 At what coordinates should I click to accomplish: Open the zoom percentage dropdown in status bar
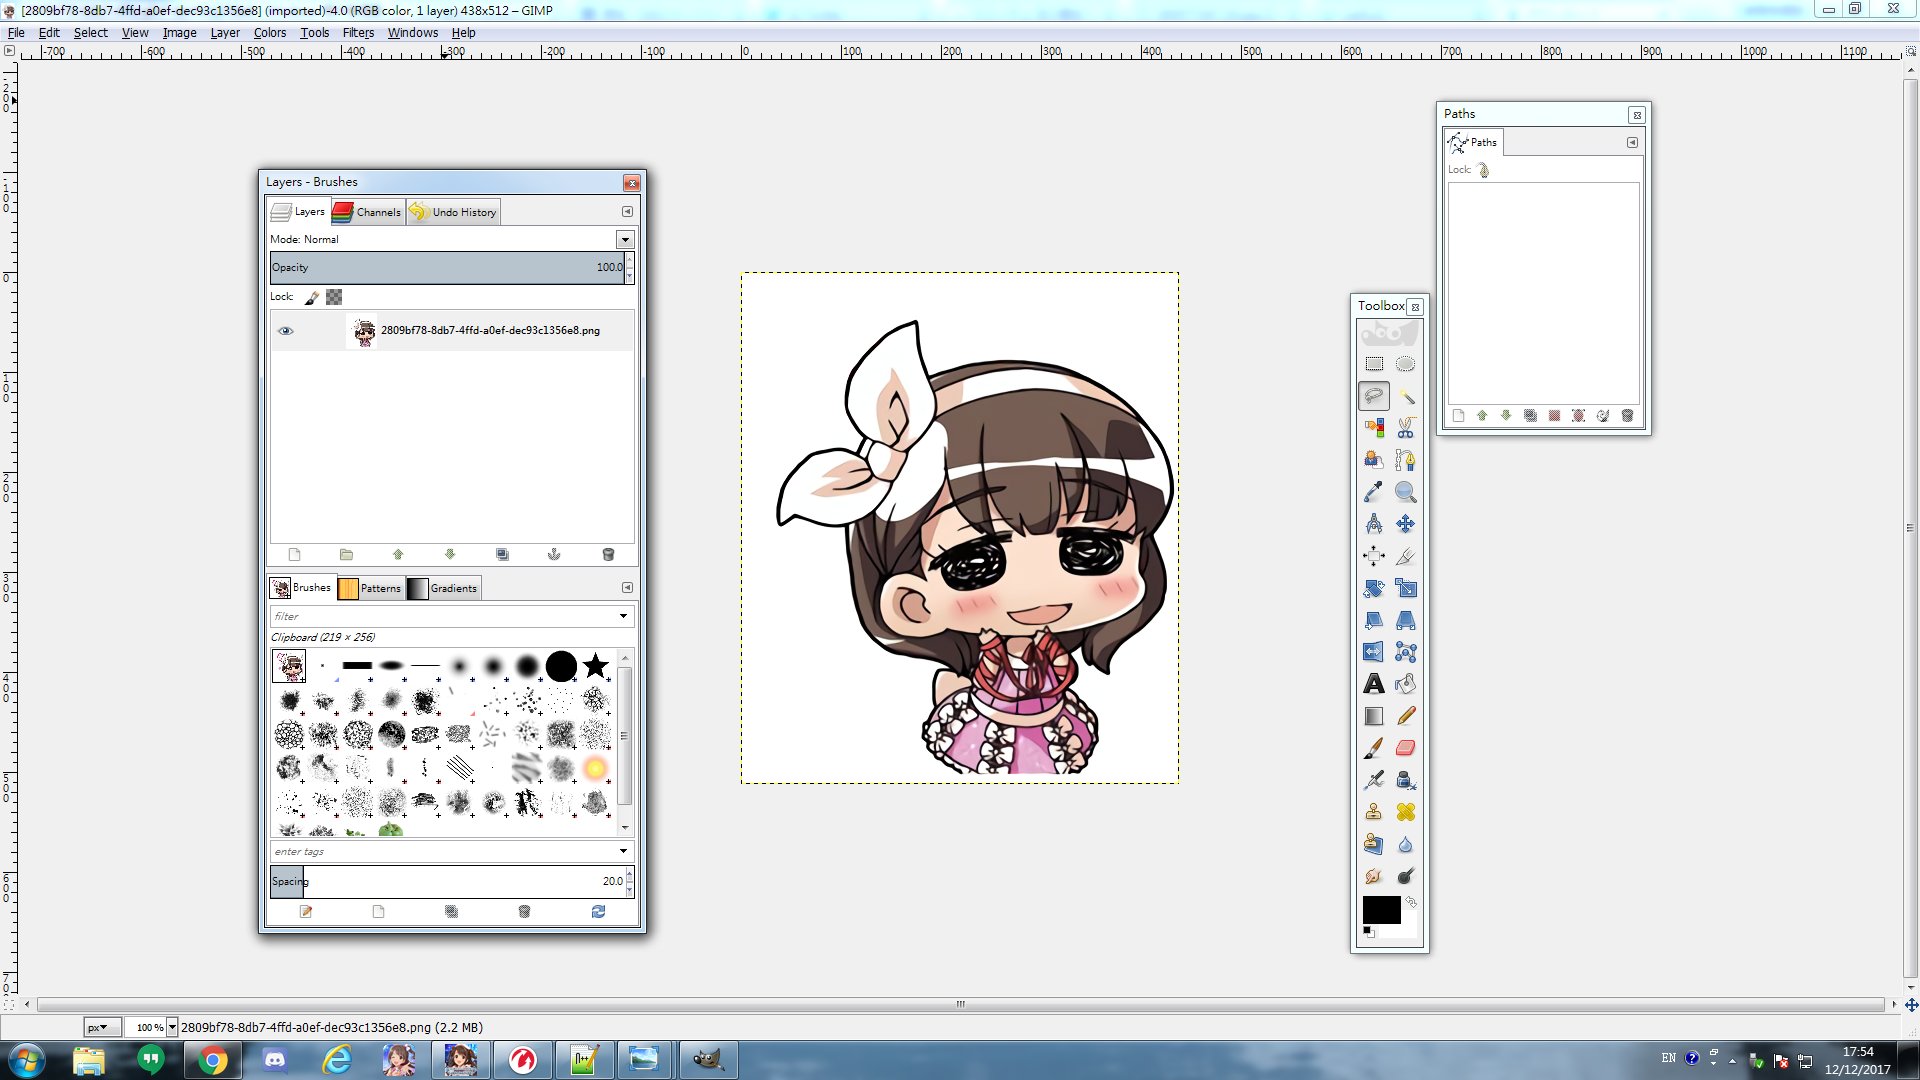pyautogui.click(x=172, y=1027)
